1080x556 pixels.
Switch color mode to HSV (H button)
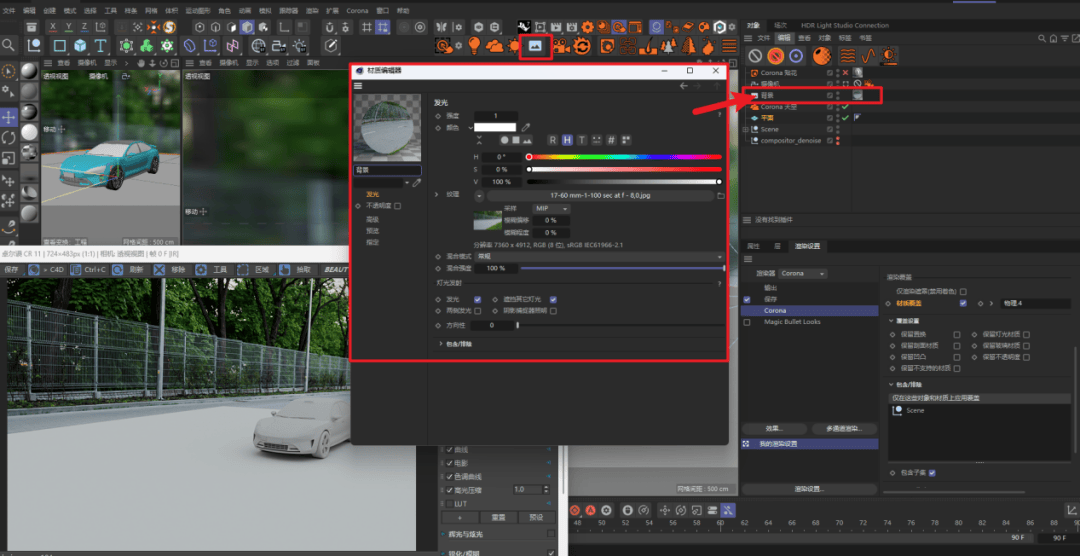(567, 140)
